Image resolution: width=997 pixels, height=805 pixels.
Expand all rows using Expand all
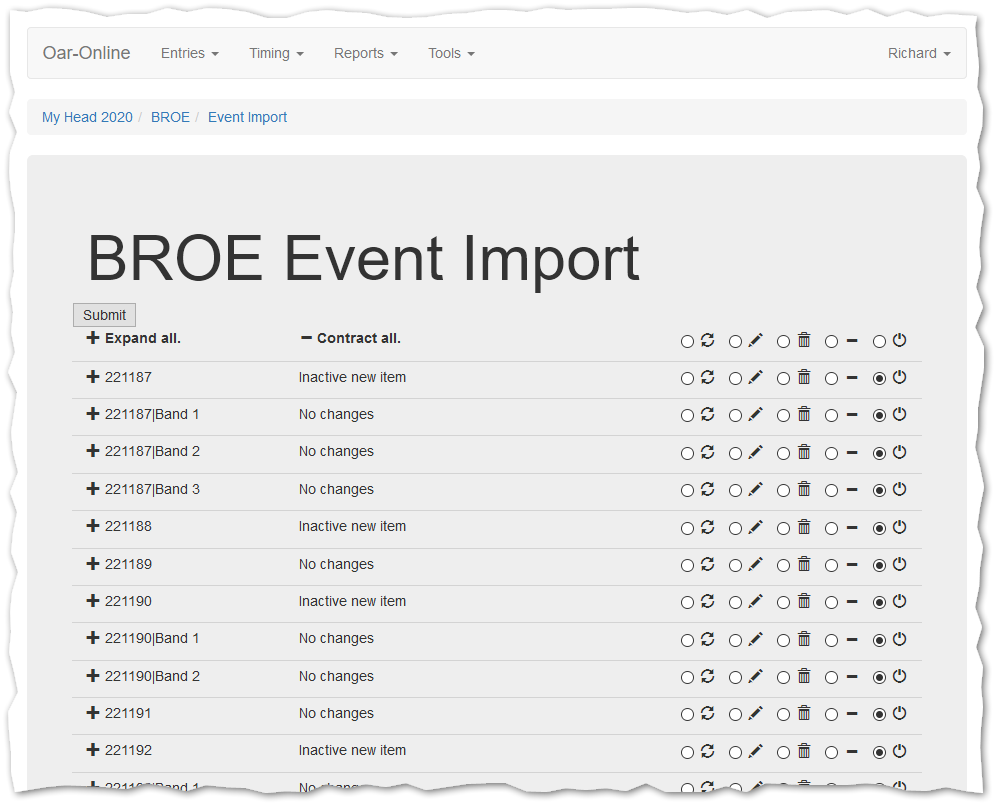coord(134,338)
